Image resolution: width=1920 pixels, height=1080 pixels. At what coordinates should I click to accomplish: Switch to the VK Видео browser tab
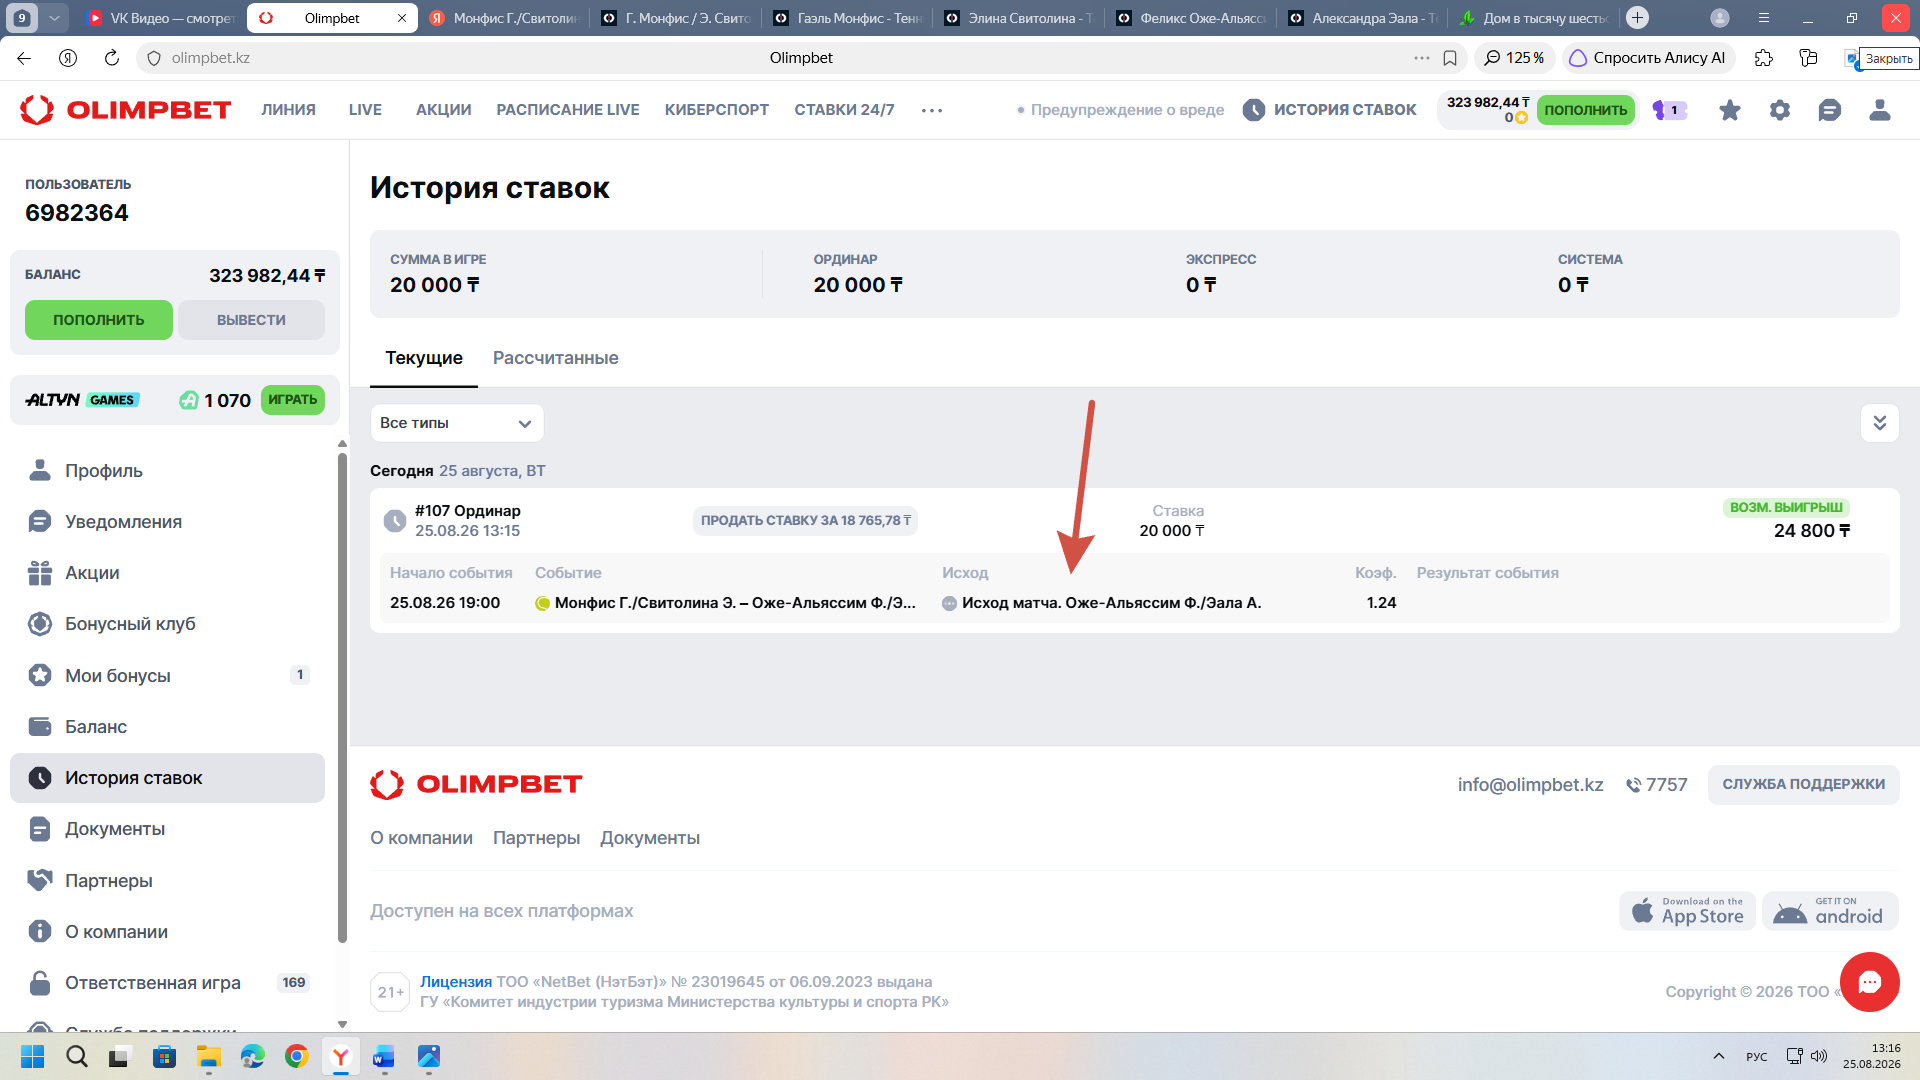[160, 18]
